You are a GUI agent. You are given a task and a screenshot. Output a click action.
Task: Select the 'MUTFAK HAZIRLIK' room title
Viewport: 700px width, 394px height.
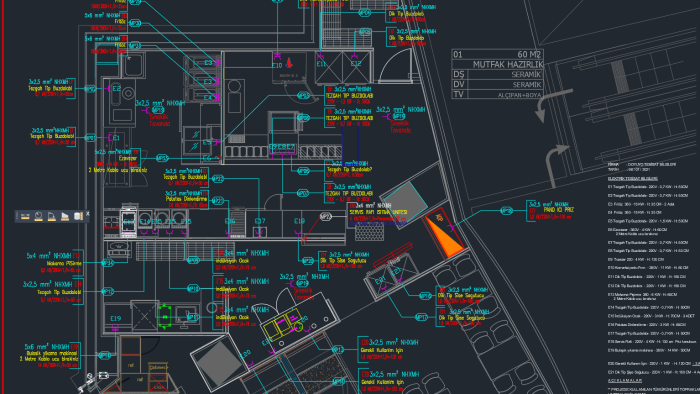point(508,65)
